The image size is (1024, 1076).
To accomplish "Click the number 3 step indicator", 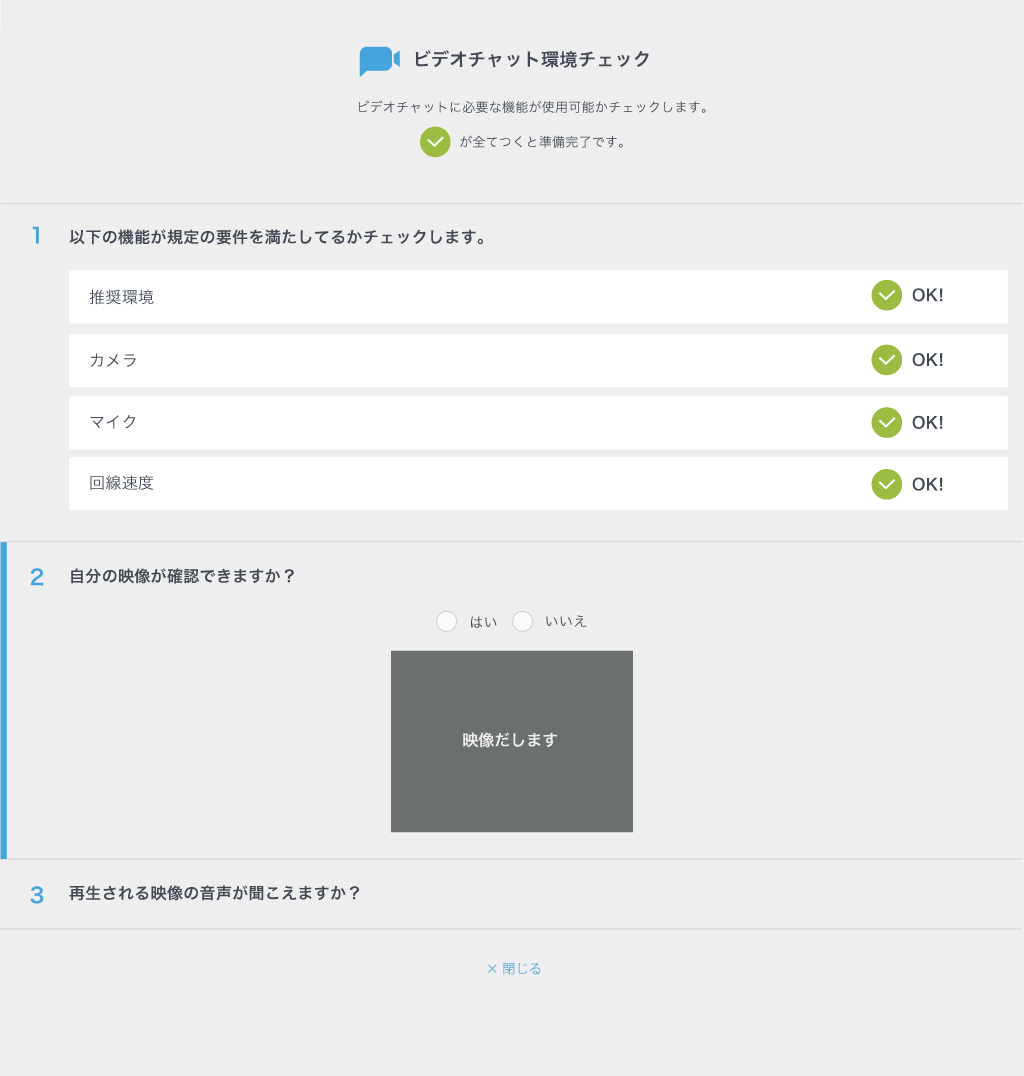I will [x=37, y=895].
